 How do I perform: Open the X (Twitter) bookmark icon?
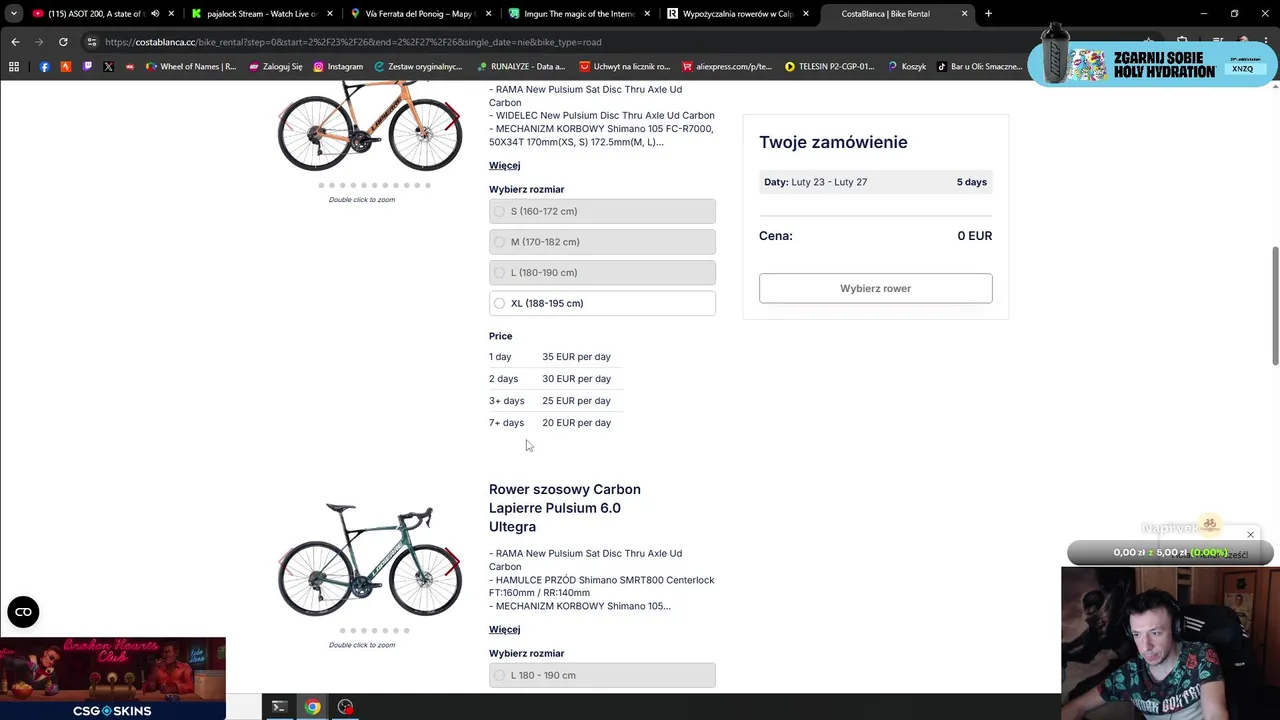click(x=108, y=67)
